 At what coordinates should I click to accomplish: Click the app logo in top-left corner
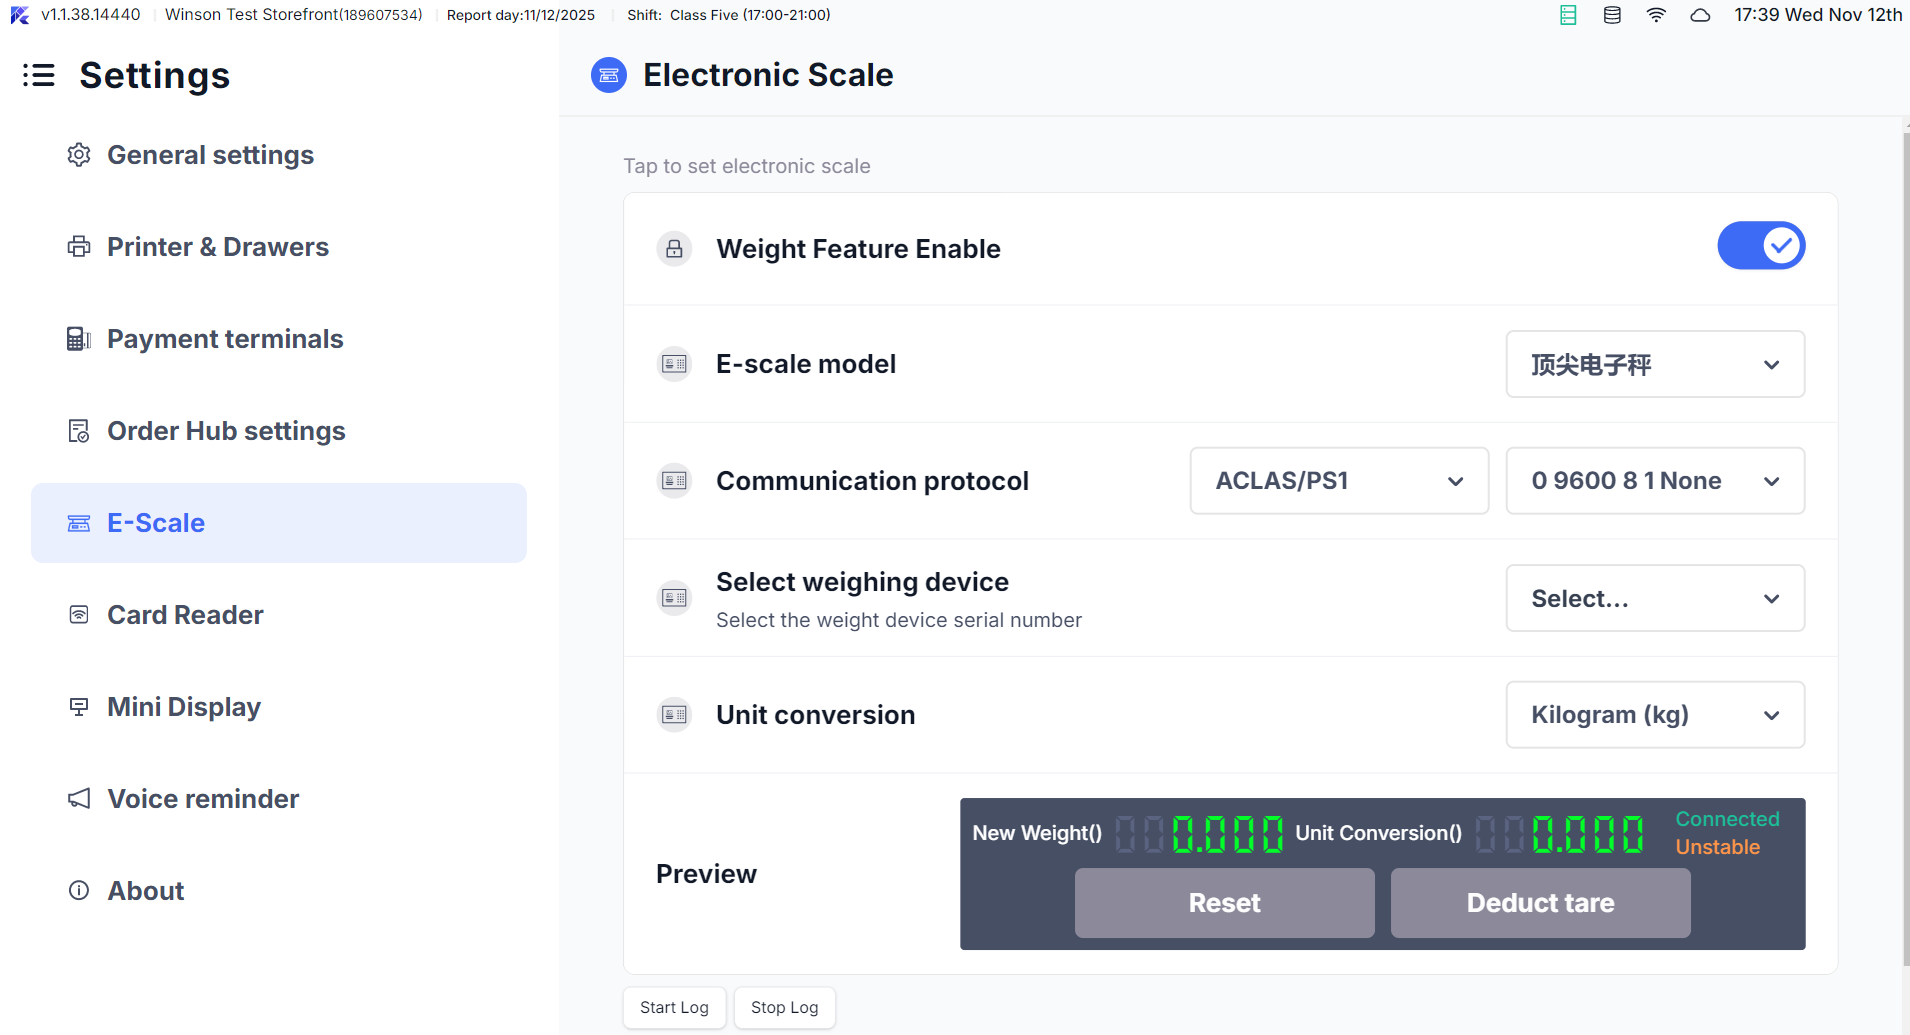20,15
